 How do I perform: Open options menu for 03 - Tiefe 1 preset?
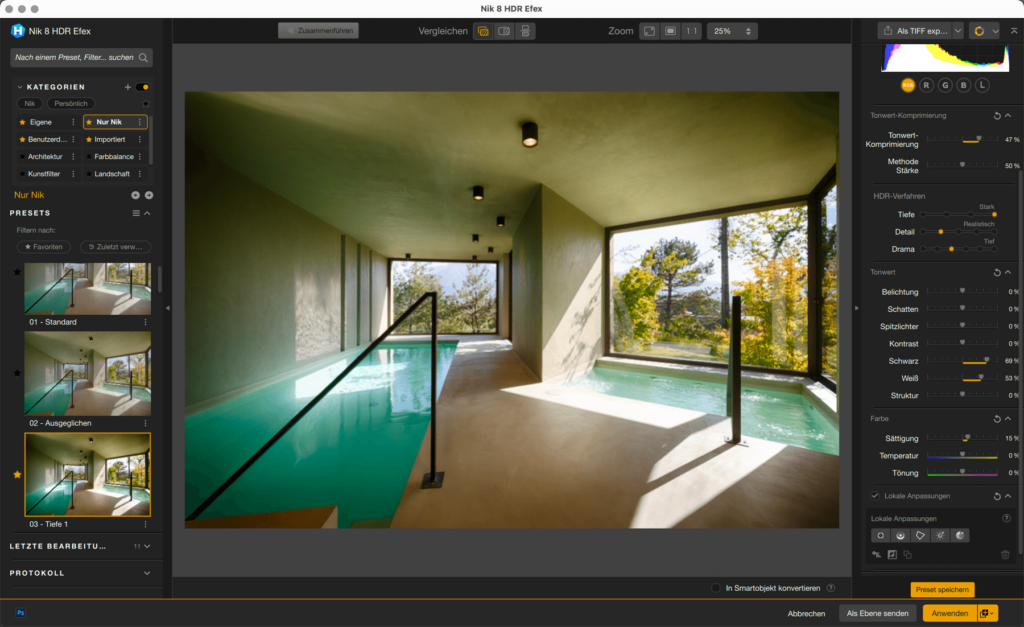pyautogui.click(x=145, y=524)
